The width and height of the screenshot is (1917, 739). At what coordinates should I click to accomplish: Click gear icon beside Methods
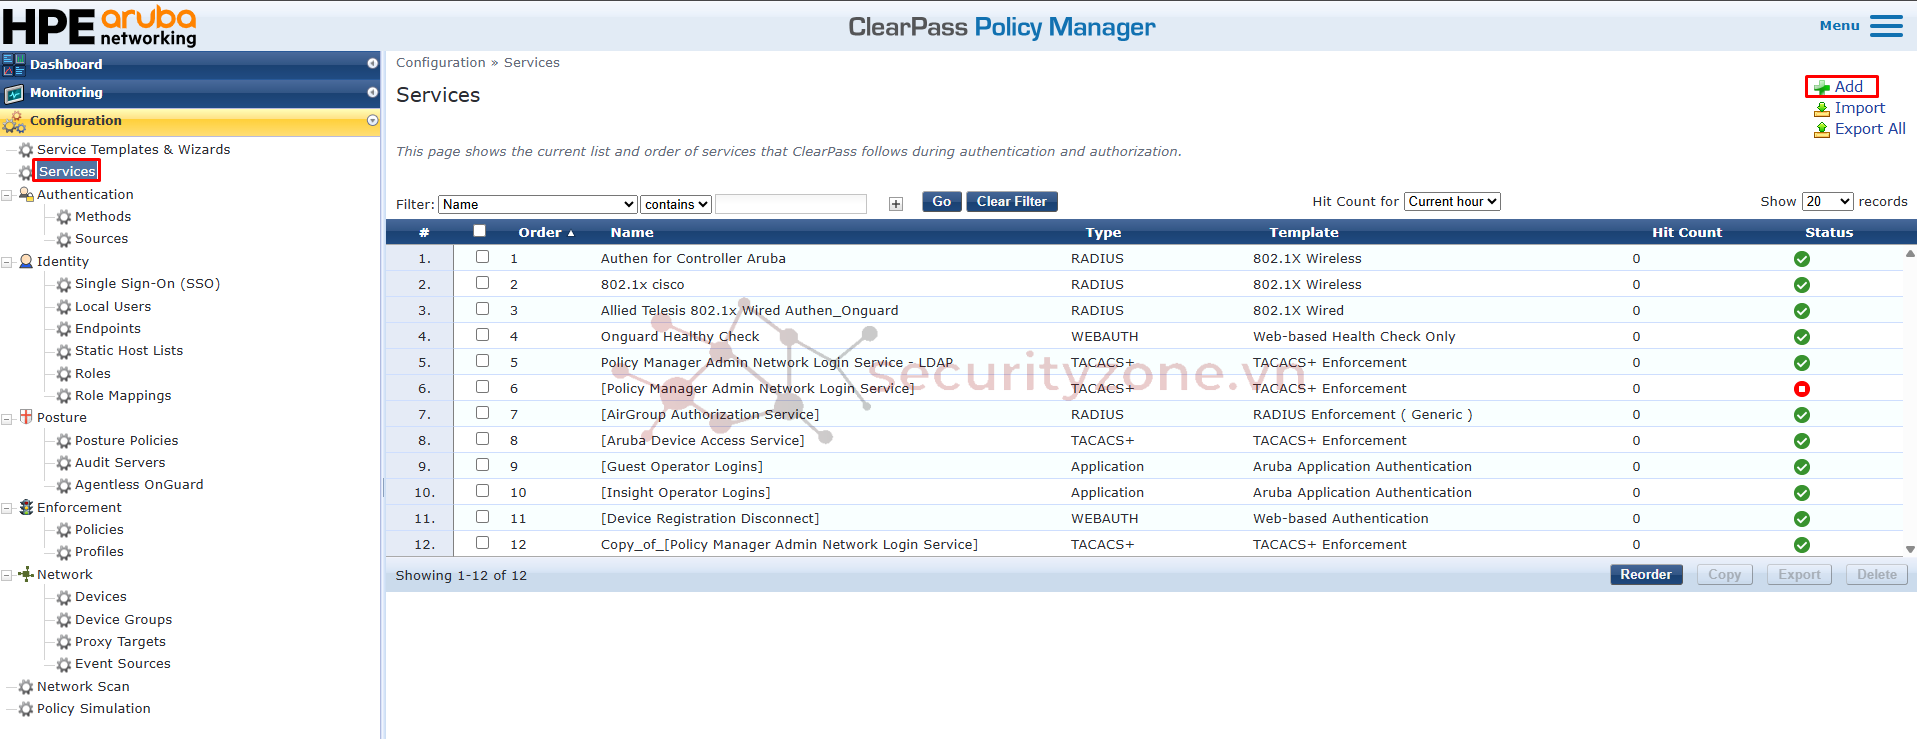64,217
